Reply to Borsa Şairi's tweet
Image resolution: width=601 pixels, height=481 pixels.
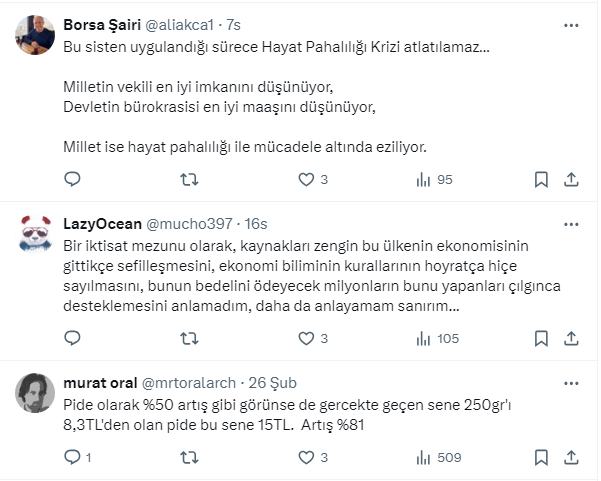tap(72, 180)
